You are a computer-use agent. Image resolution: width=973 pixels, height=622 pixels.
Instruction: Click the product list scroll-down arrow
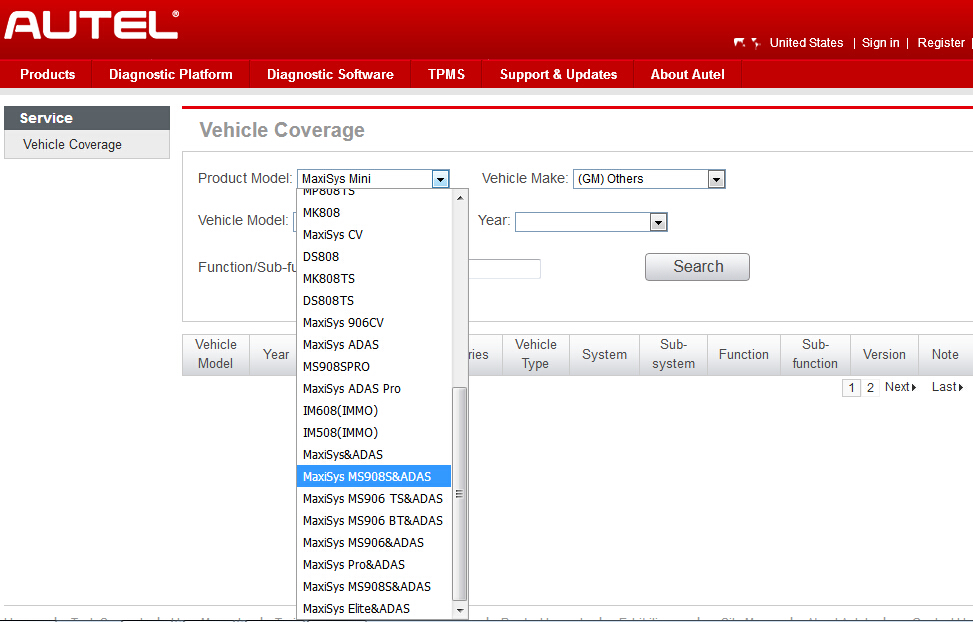pyautogui.click(x=460, y=609)
